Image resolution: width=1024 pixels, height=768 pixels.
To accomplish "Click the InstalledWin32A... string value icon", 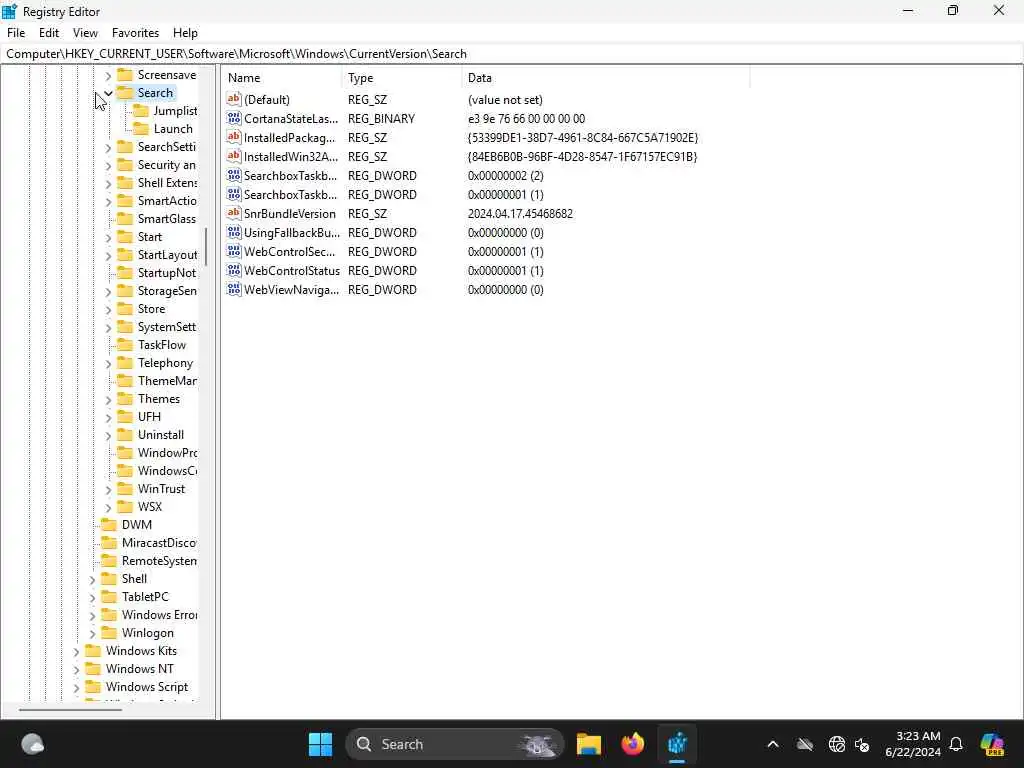I will point(234,156).
